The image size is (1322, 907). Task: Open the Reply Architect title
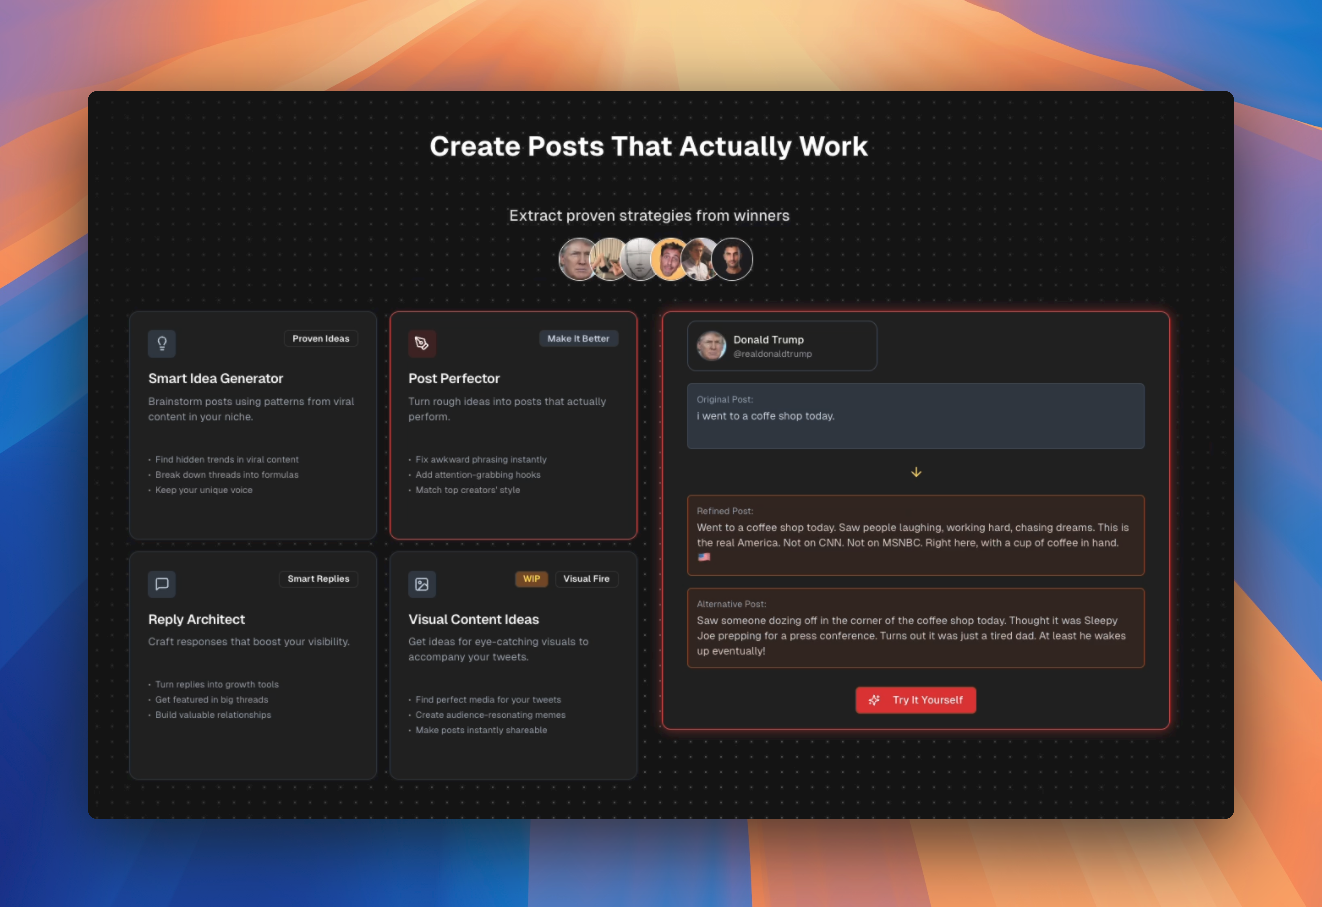pyautogui.click(x=197, y=619)
